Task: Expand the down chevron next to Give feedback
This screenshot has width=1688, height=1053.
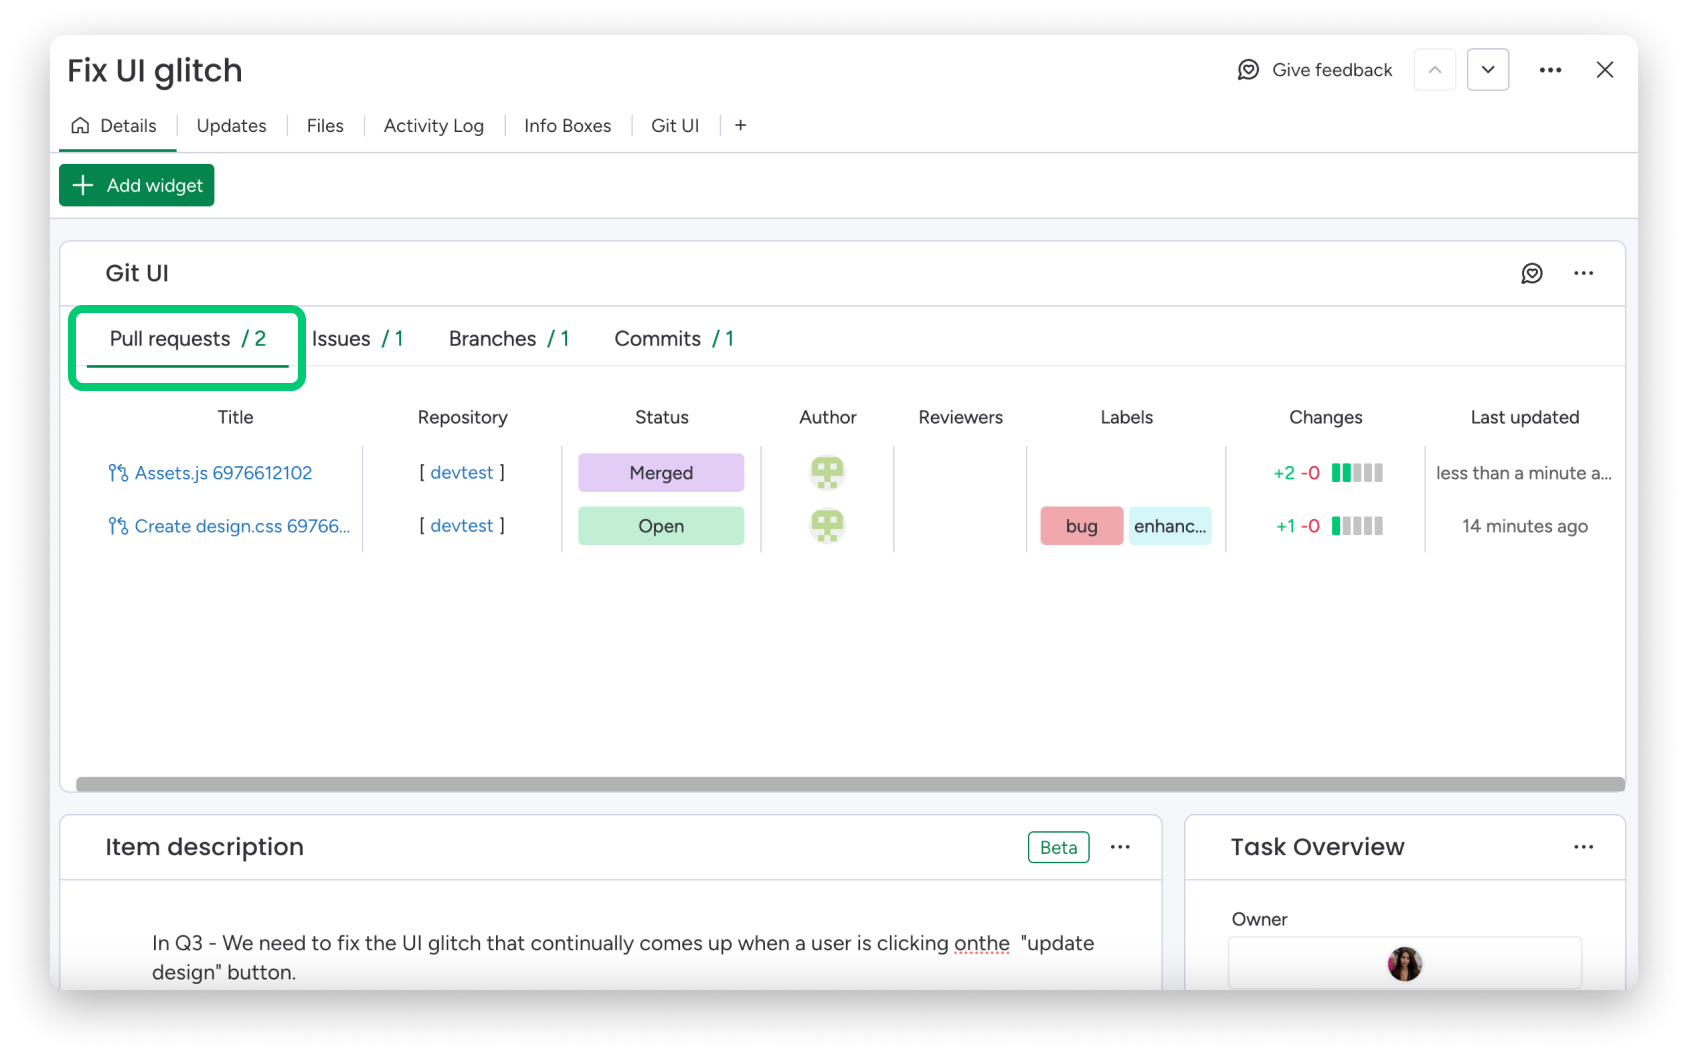Action: click(1488, 70)
